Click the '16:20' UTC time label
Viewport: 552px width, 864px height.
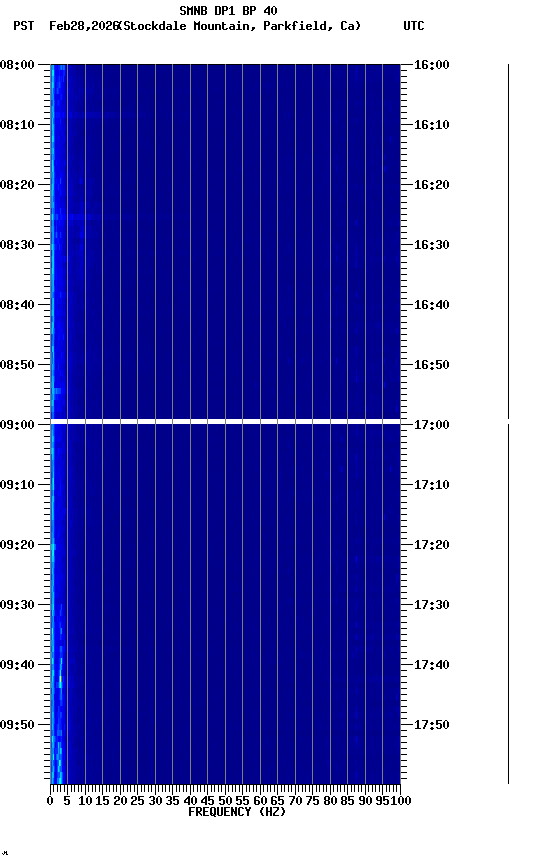[432, 185]
